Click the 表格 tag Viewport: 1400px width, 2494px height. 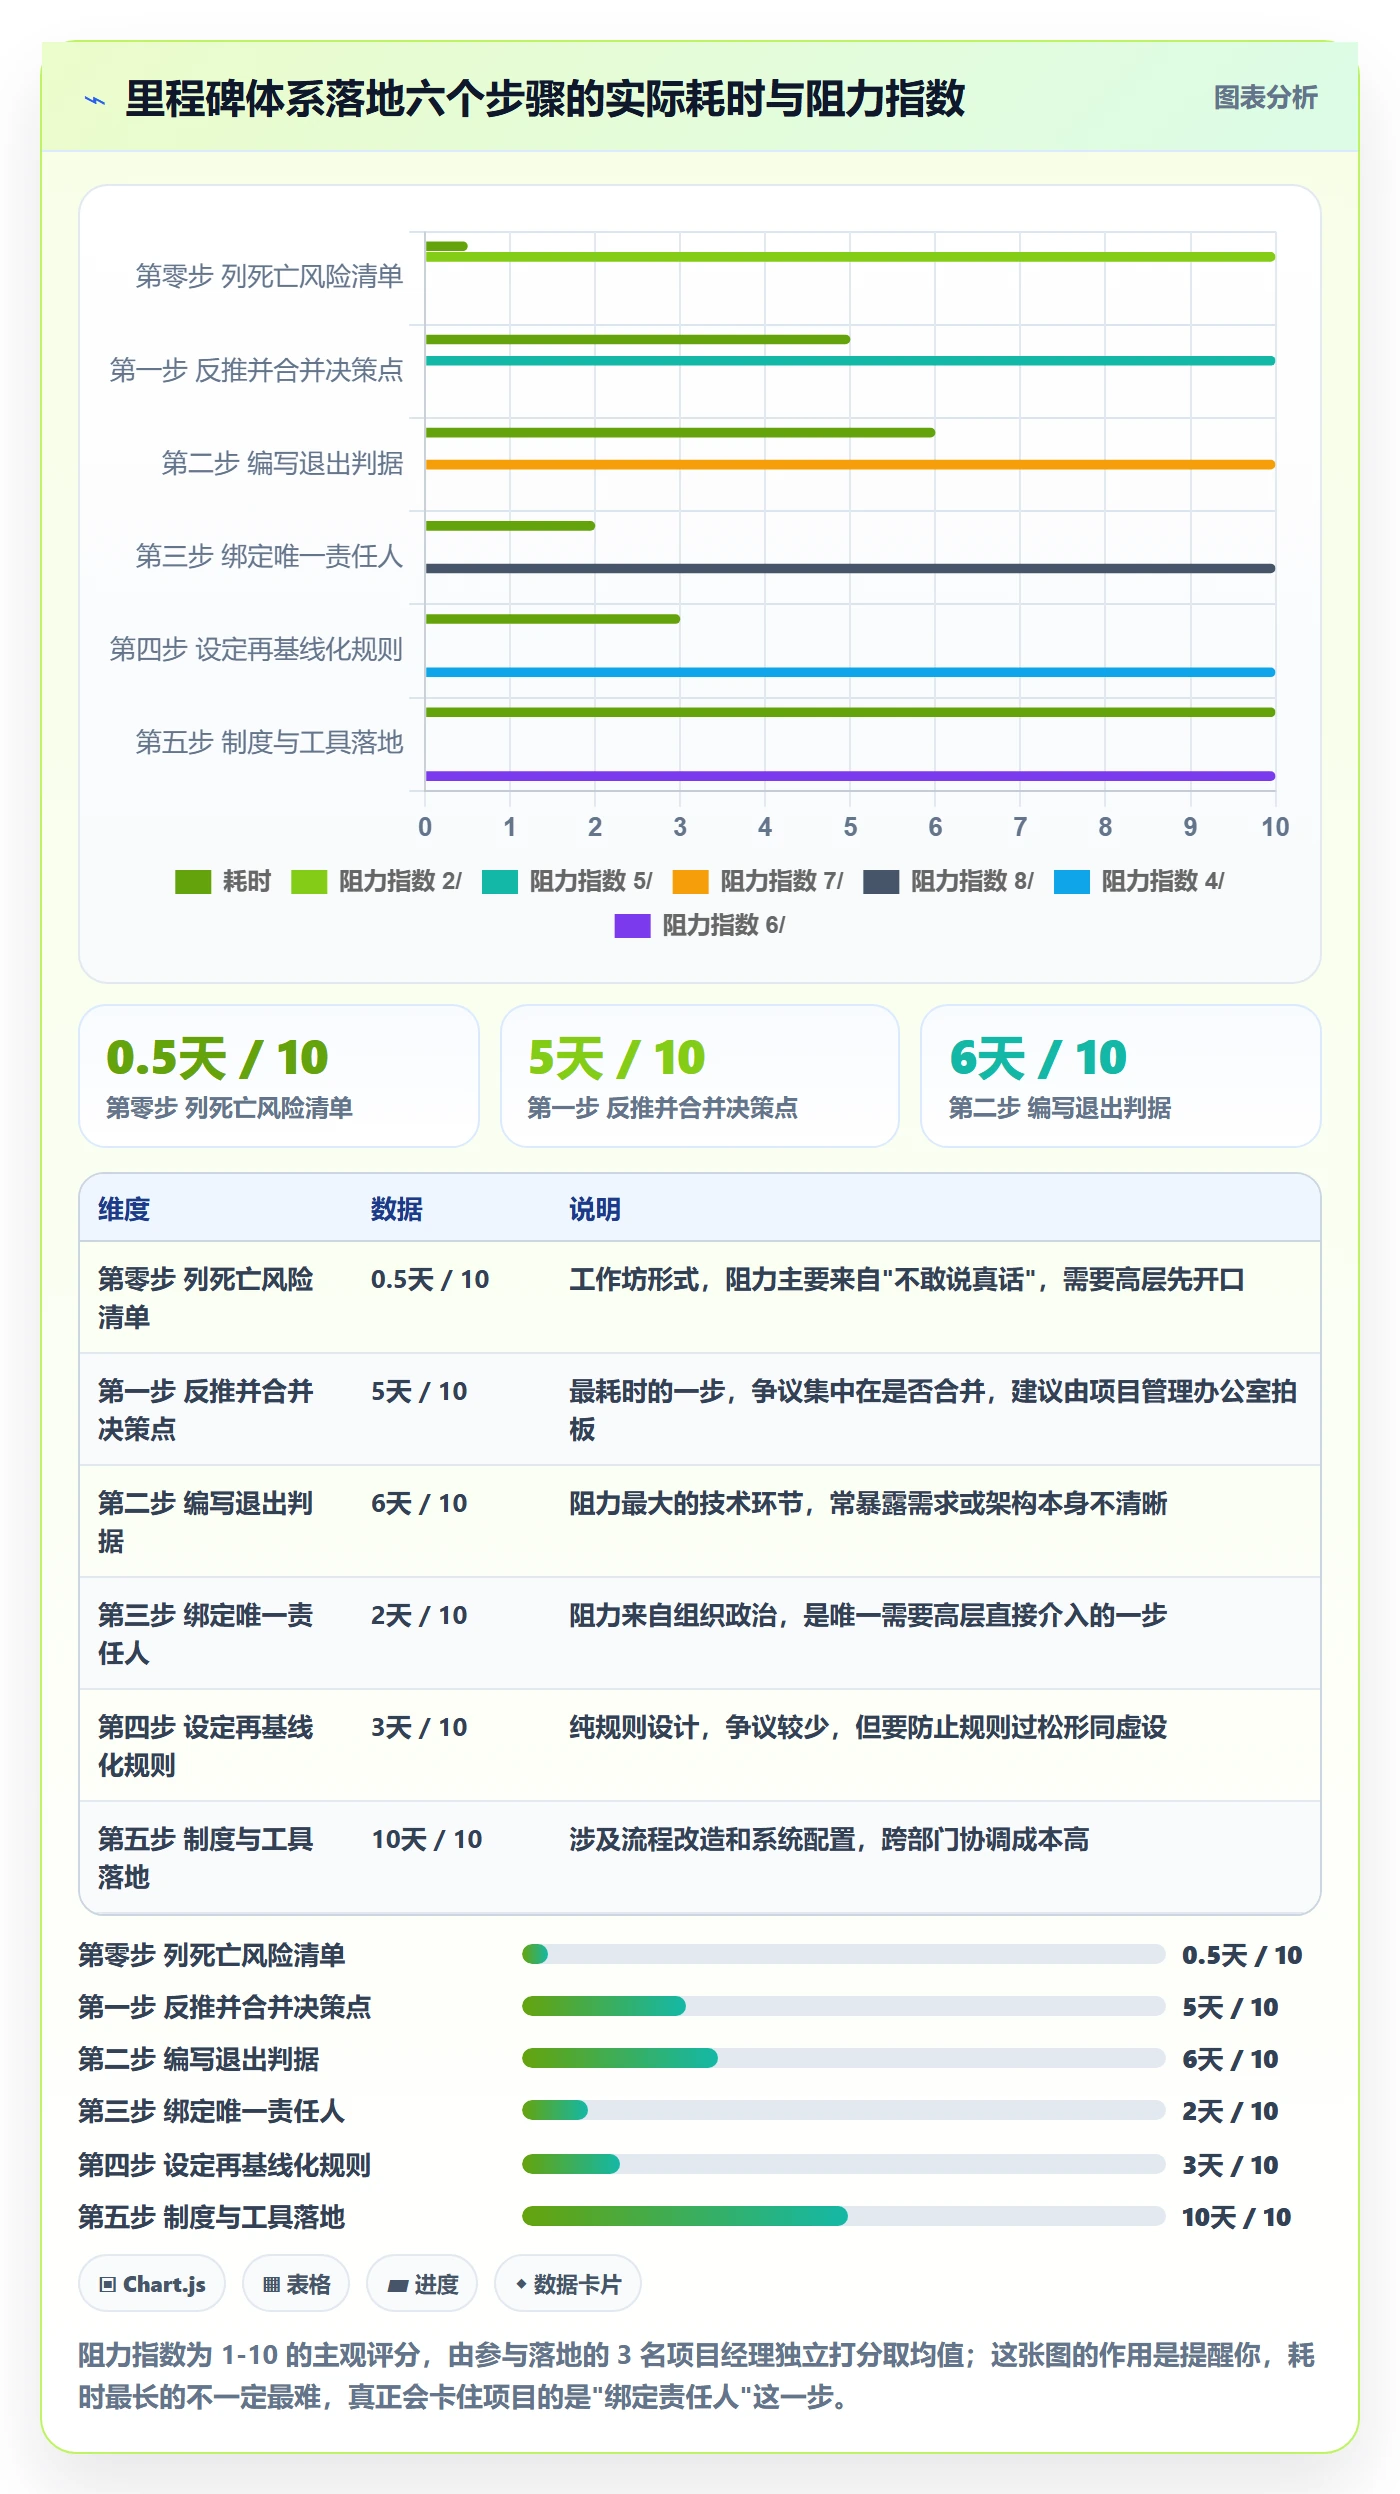click(296, 2284)
